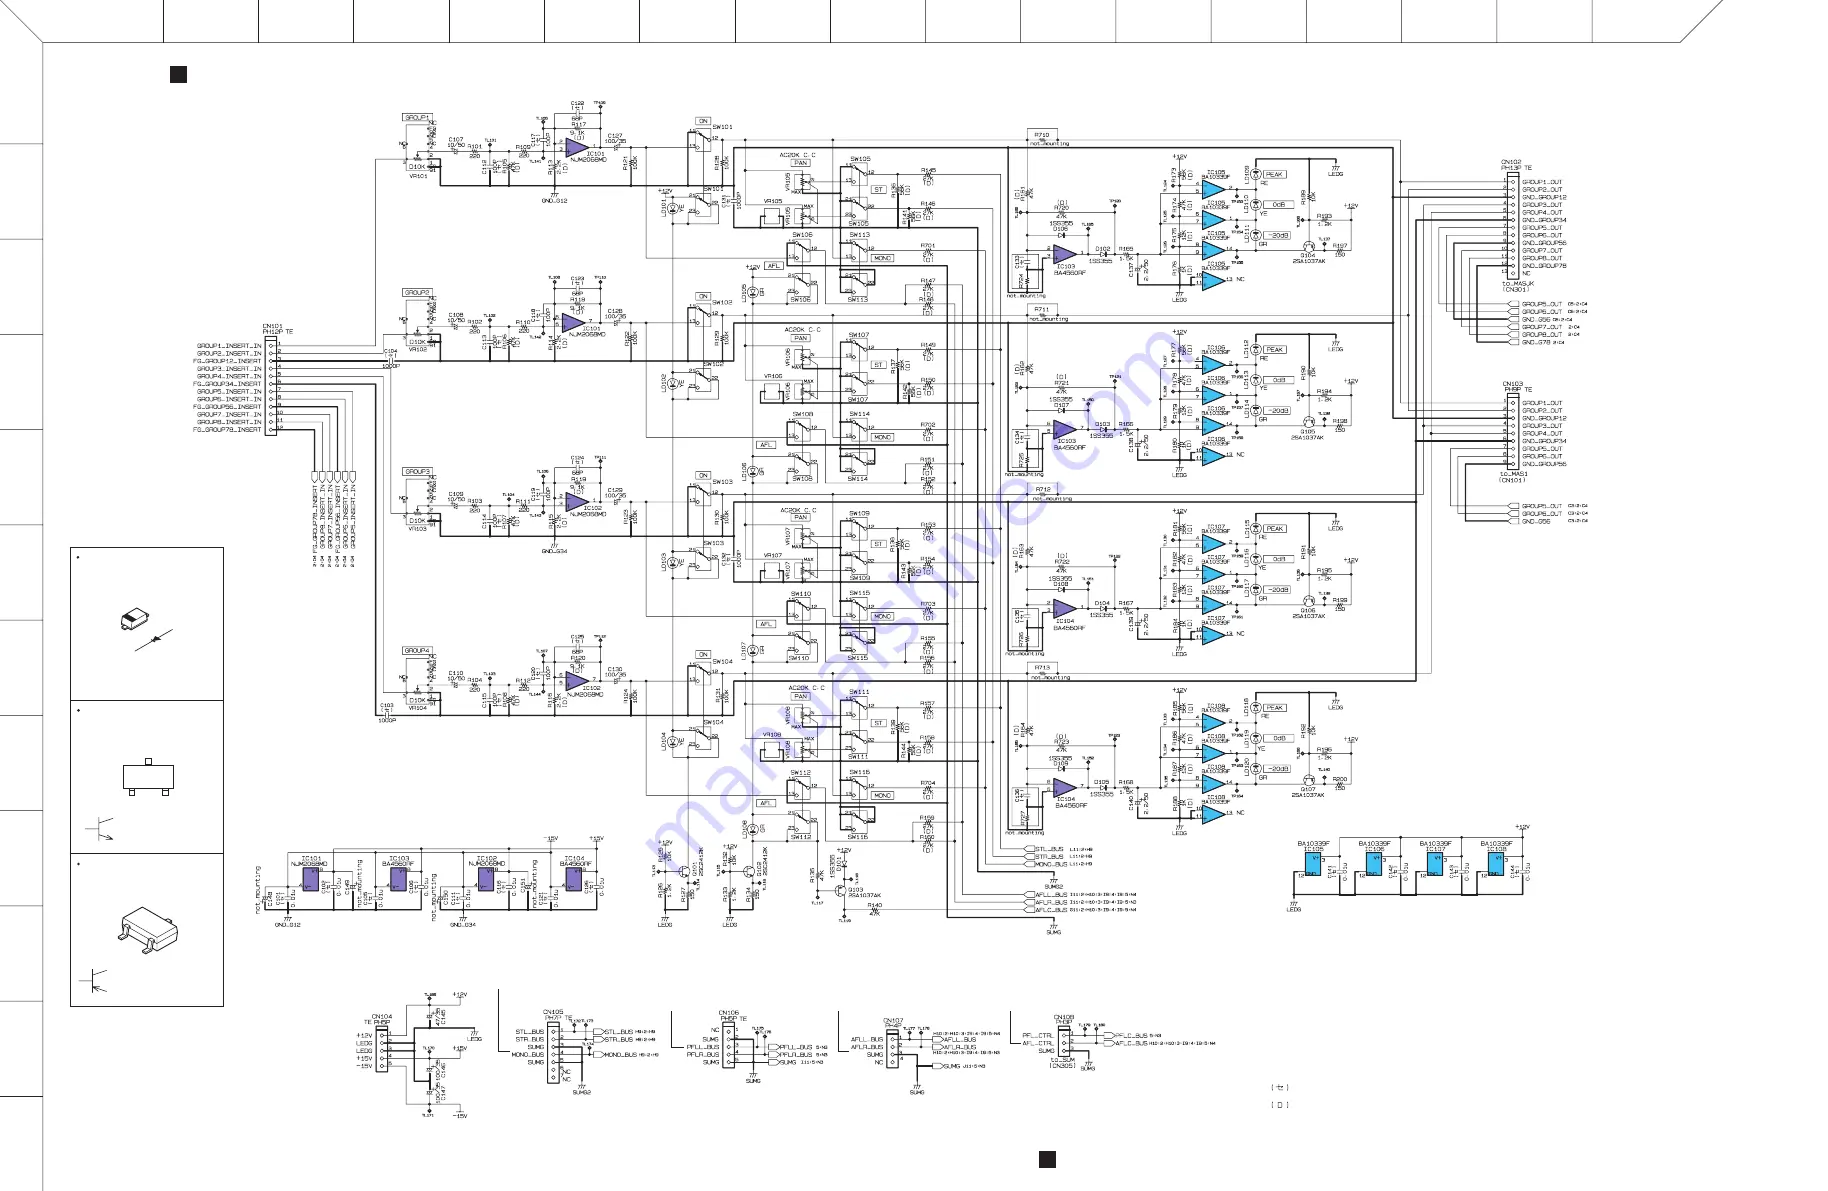Select the CN107 AFL bus connector
The height and width of the screenshot is (1191, 1828).
pos(893,1050)
